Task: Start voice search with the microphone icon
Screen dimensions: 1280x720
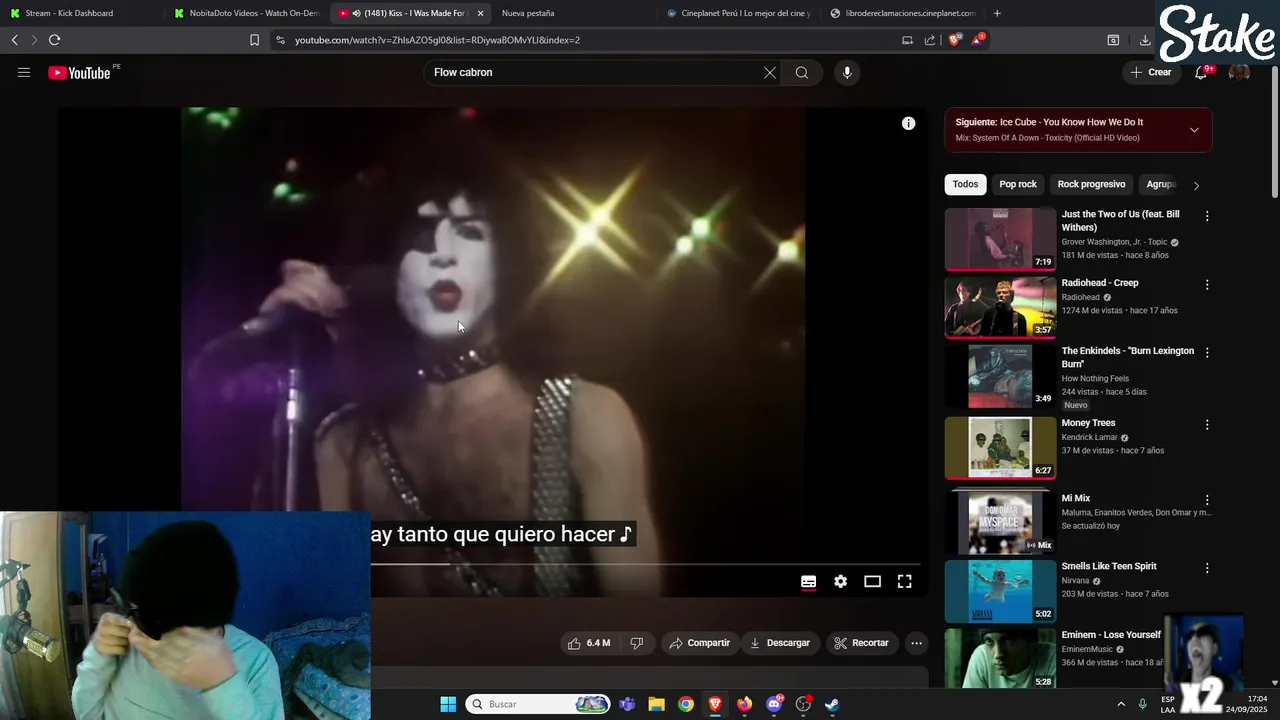Action: (847, 72)
